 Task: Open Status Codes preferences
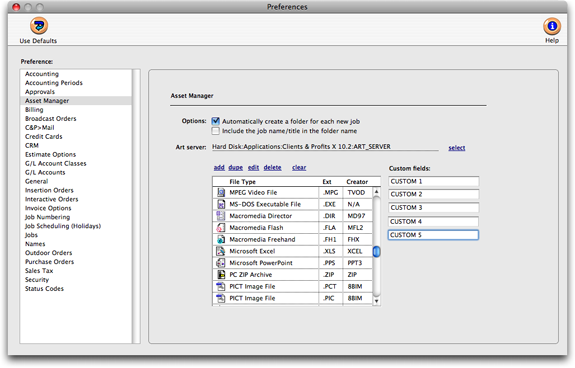pyautogui.click(x=76, y=289)
